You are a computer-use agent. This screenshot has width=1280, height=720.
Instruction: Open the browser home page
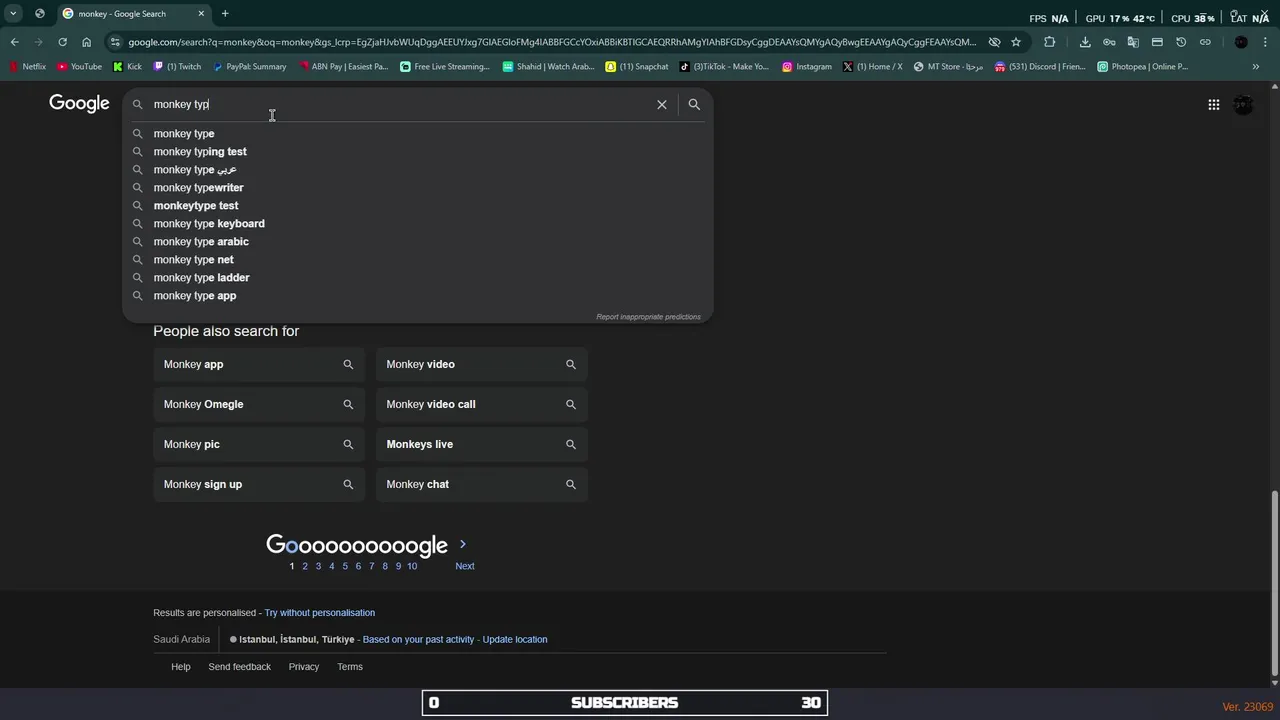(x=86, y=42)
